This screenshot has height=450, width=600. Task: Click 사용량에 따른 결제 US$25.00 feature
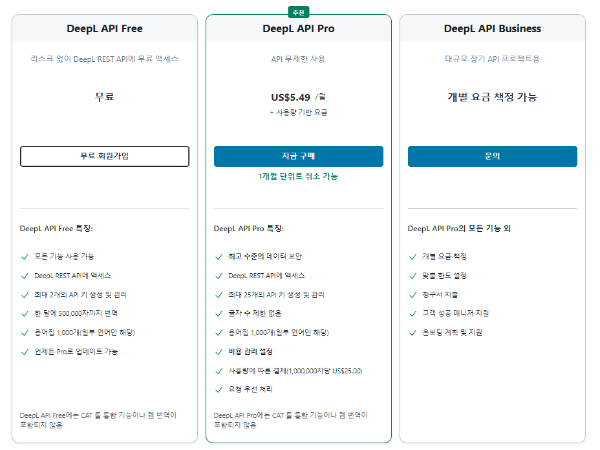point(295,371)
